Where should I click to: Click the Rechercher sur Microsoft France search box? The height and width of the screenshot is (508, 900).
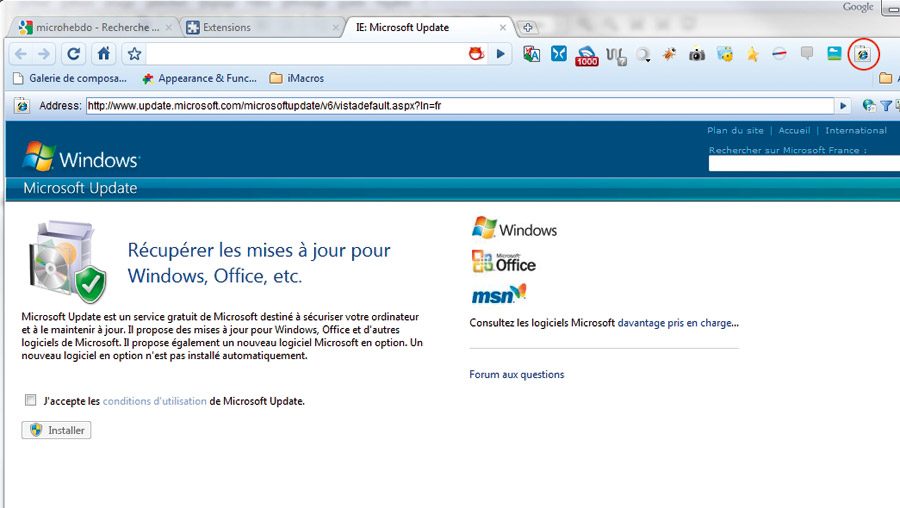[x=804, y=164]
